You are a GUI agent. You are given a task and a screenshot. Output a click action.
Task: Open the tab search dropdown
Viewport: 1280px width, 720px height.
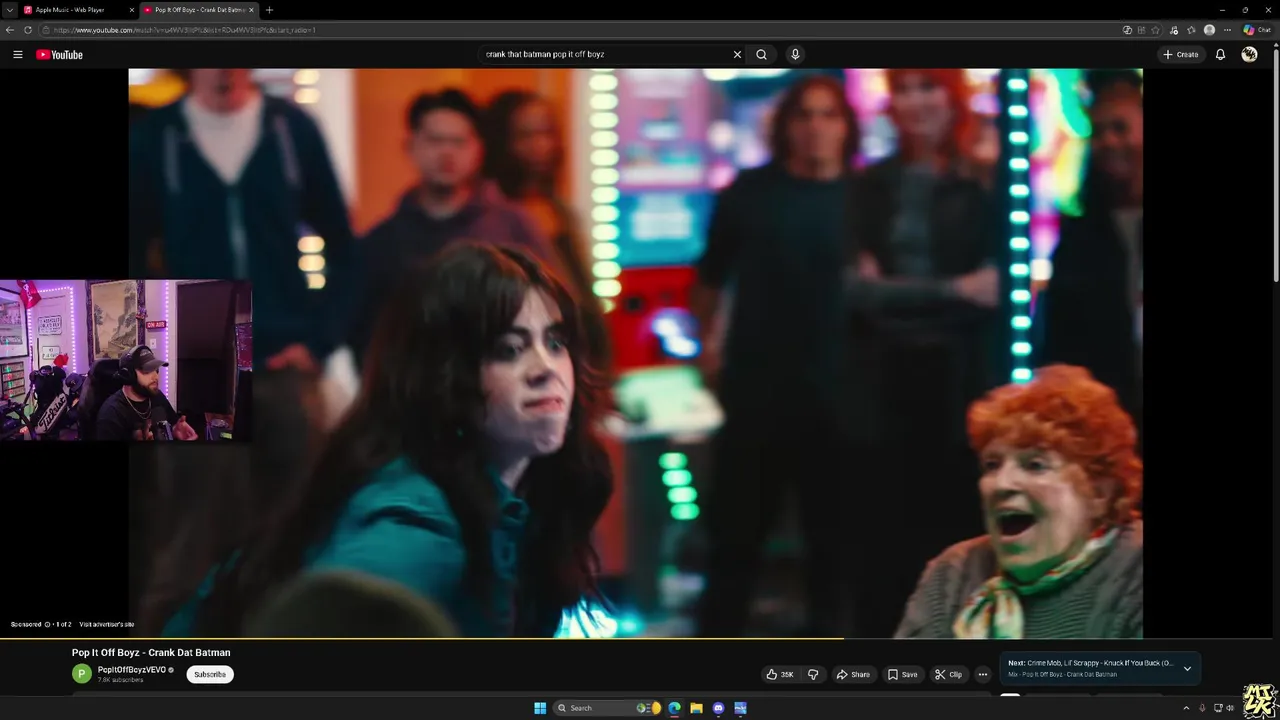click(x=9, y=10)
